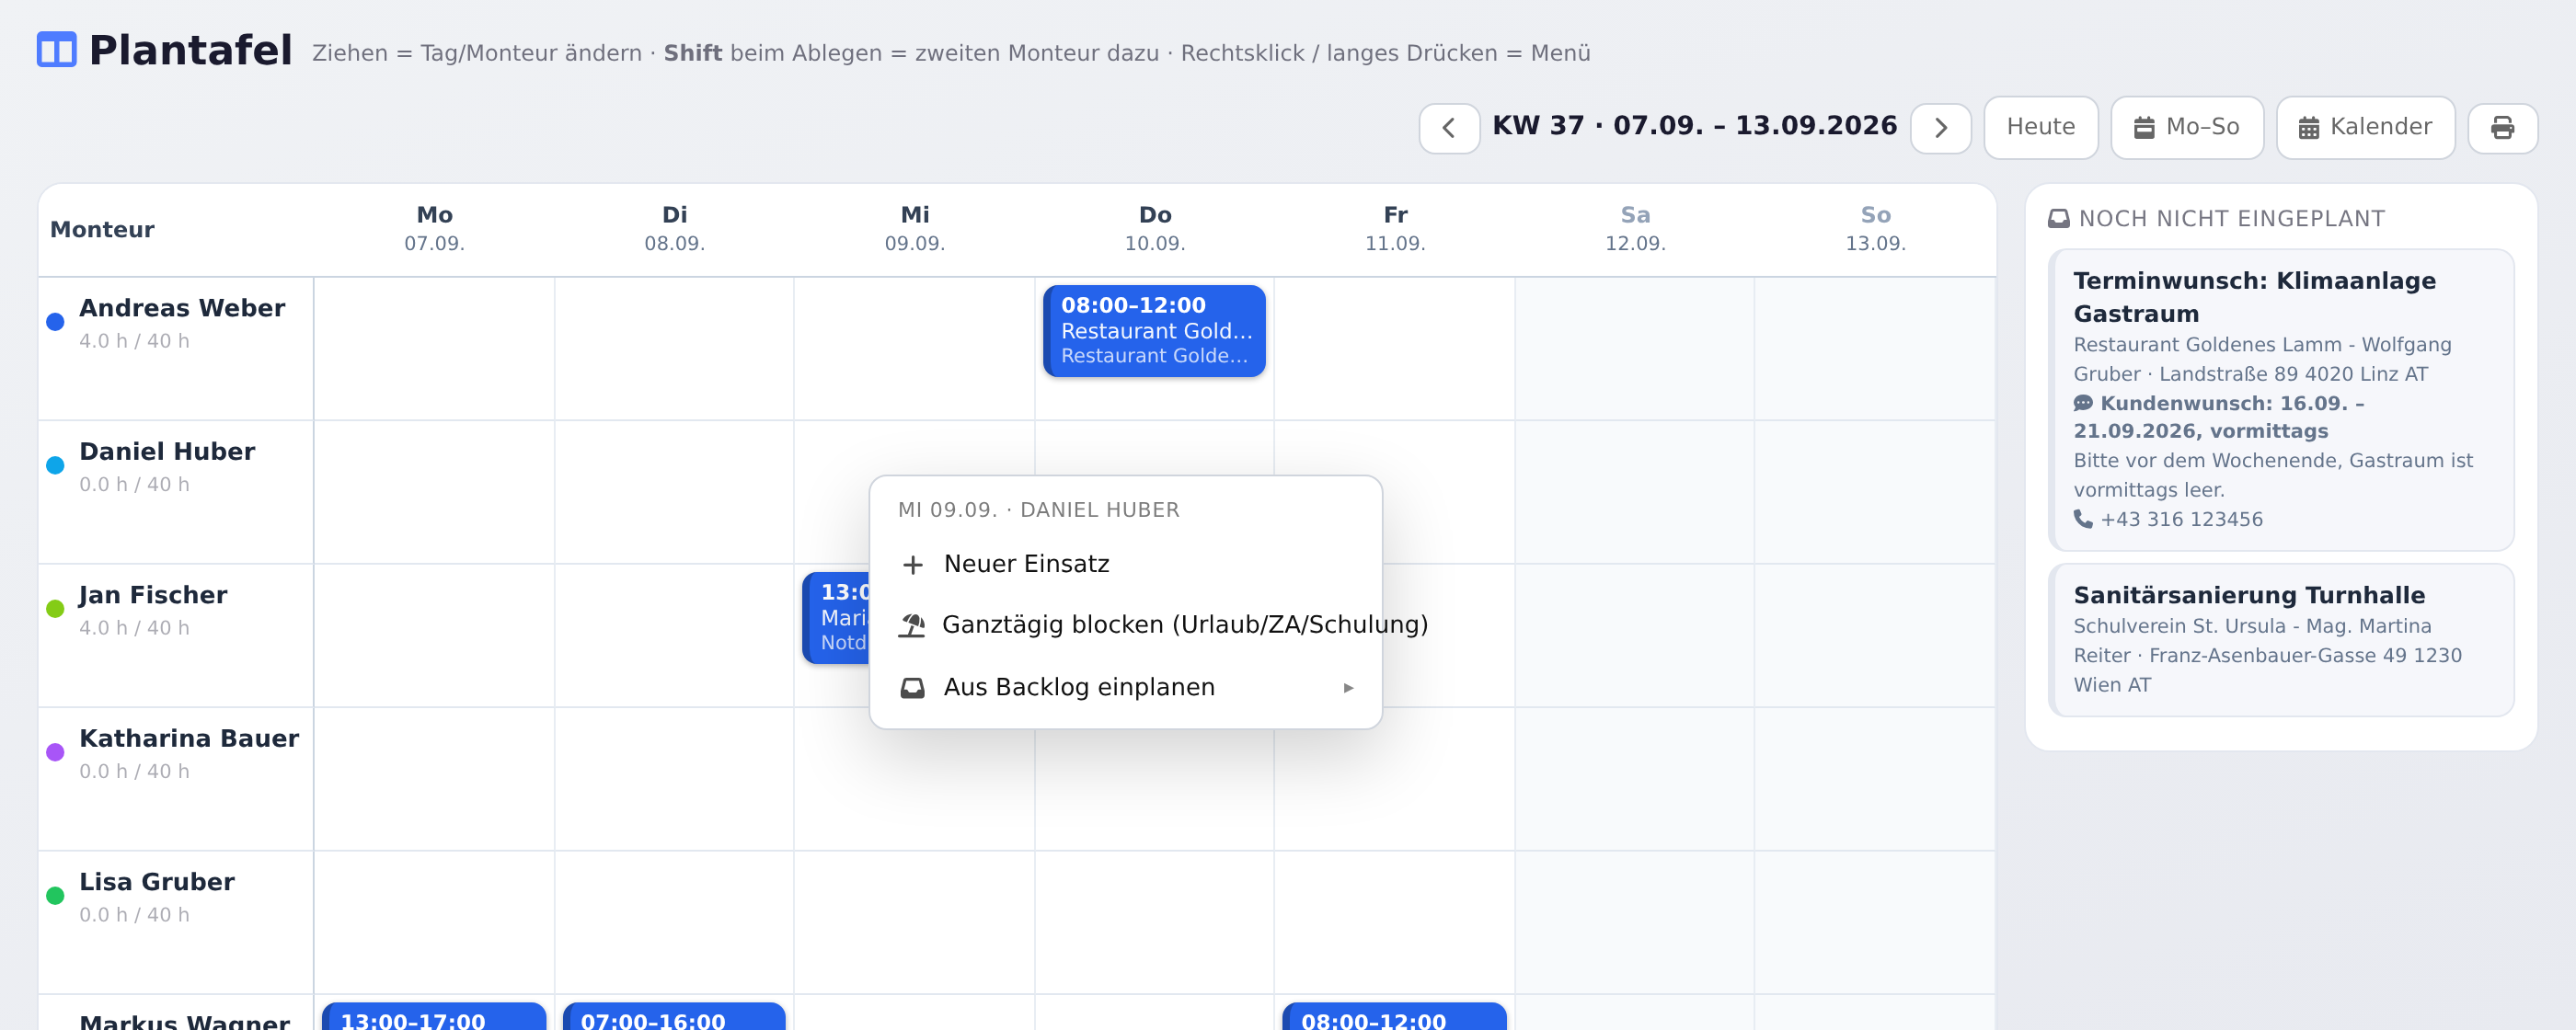
Task: Click phone number +43 316 123456
Action: (2181, 520)
